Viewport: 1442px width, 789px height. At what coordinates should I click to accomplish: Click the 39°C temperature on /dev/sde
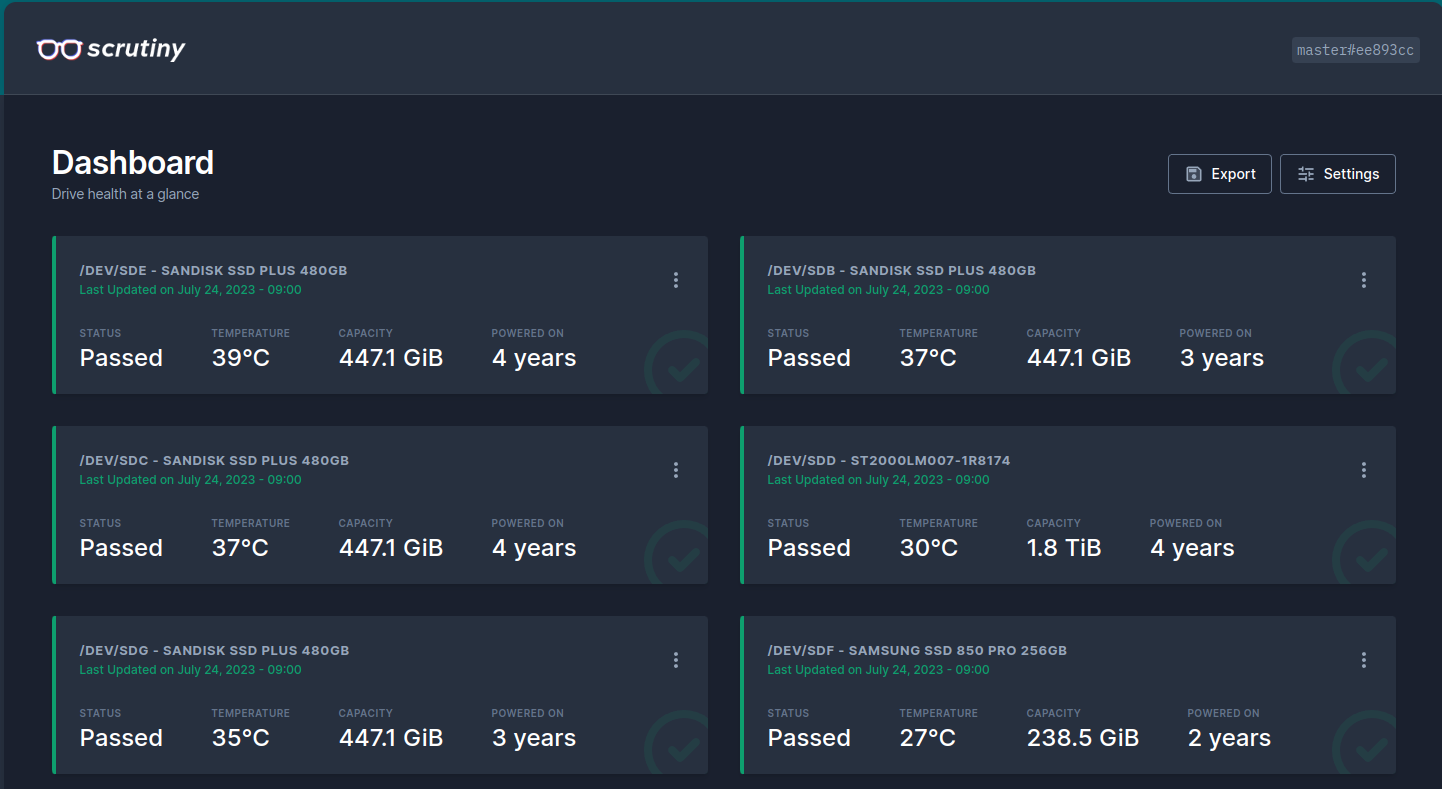241,358
